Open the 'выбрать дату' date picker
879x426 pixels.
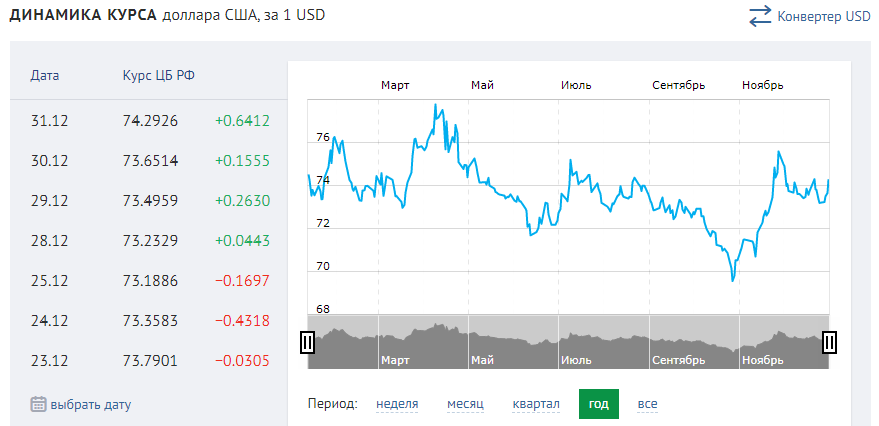click(90, 405)
